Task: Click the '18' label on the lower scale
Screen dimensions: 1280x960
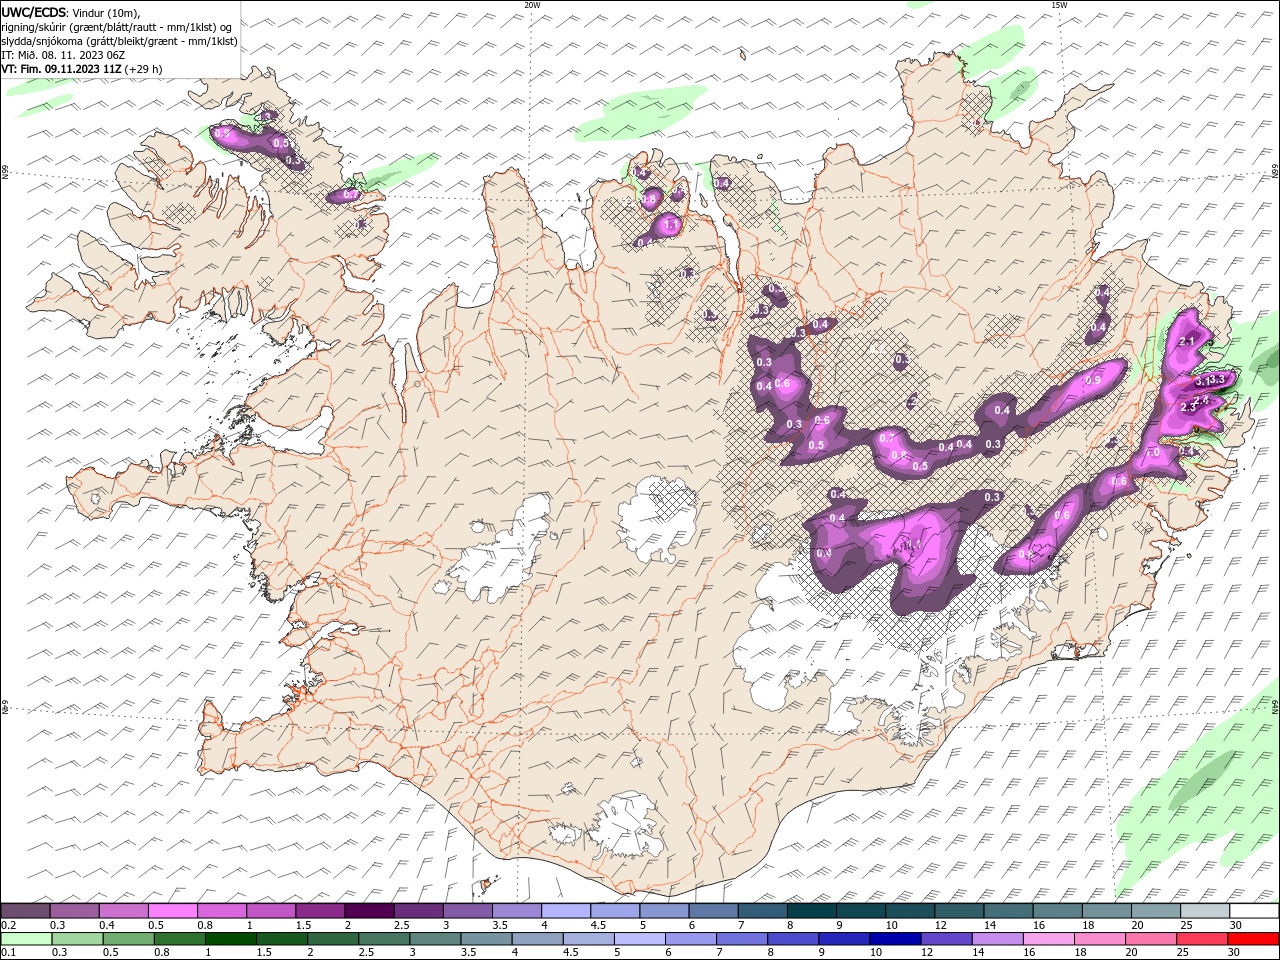Action: click(1080, 953)
